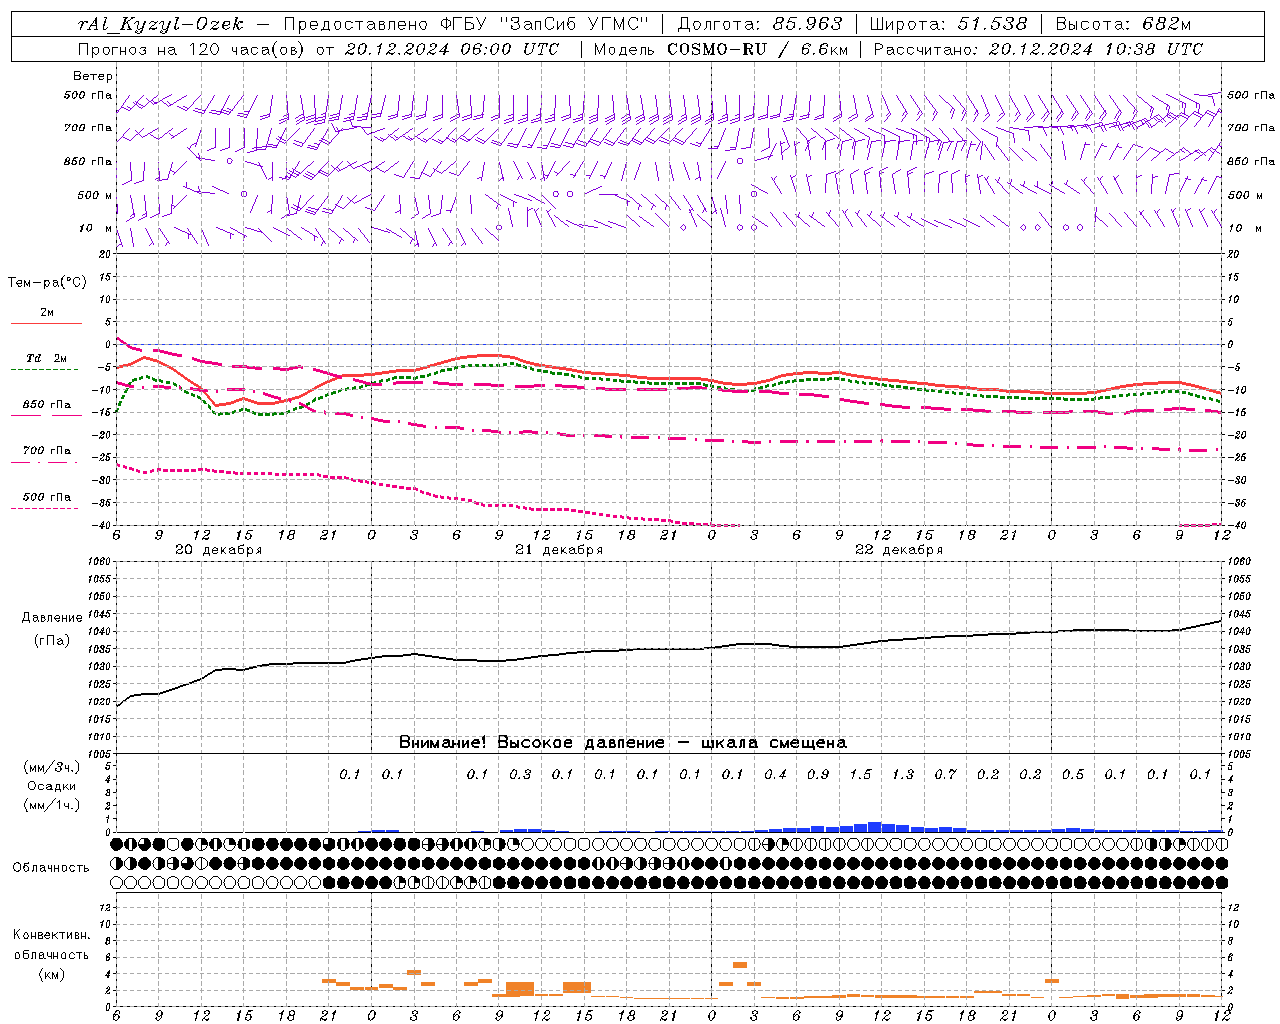The width and height of the screenshot is (1280, 1024).
Task: Click the 'Td 2м' dew point legend entry
Action: click(47, 358)
